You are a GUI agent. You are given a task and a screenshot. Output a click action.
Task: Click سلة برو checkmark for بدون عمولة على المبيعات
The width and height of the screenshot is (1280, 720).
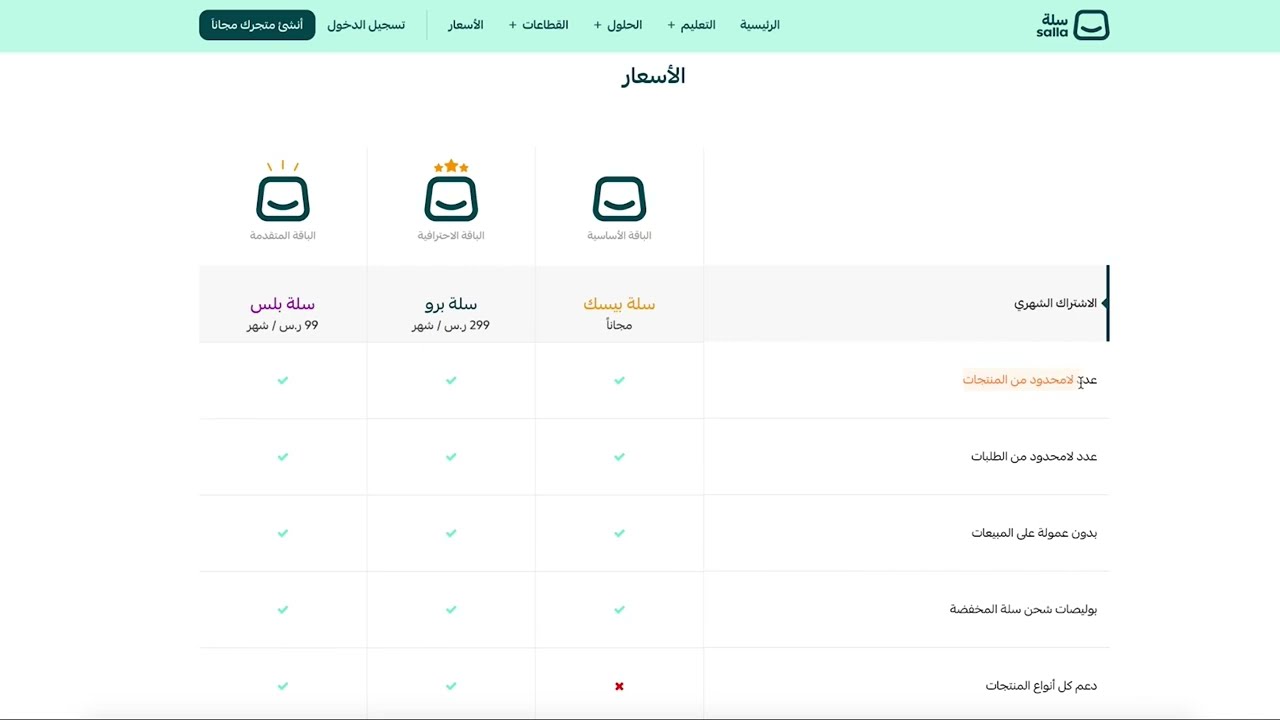(x=451, y=533)
